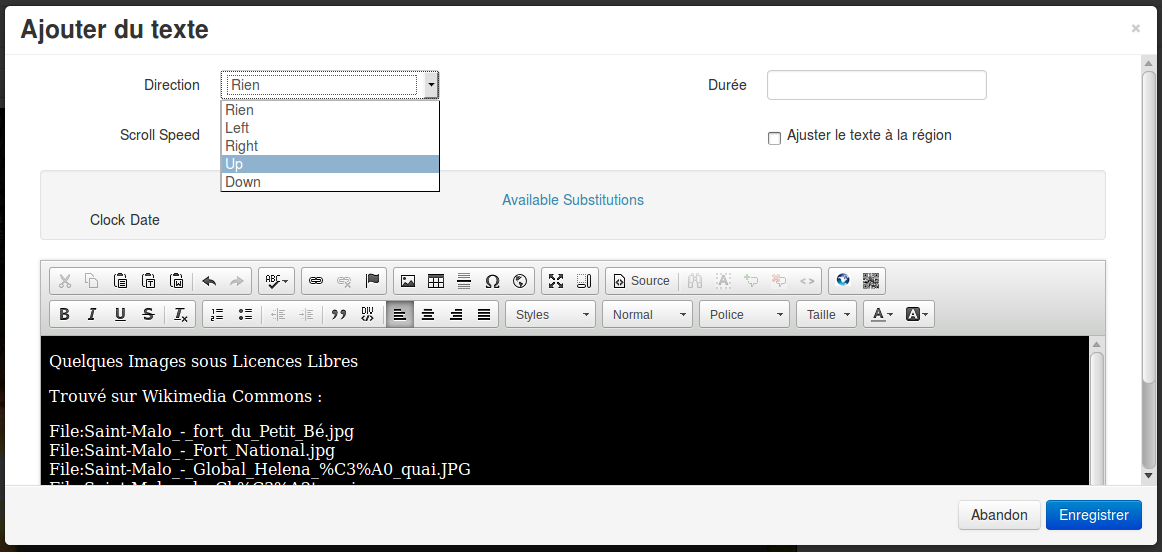Open the text color picker
1162x552 pixels.
pyautogui.click(x=882, y=314)
